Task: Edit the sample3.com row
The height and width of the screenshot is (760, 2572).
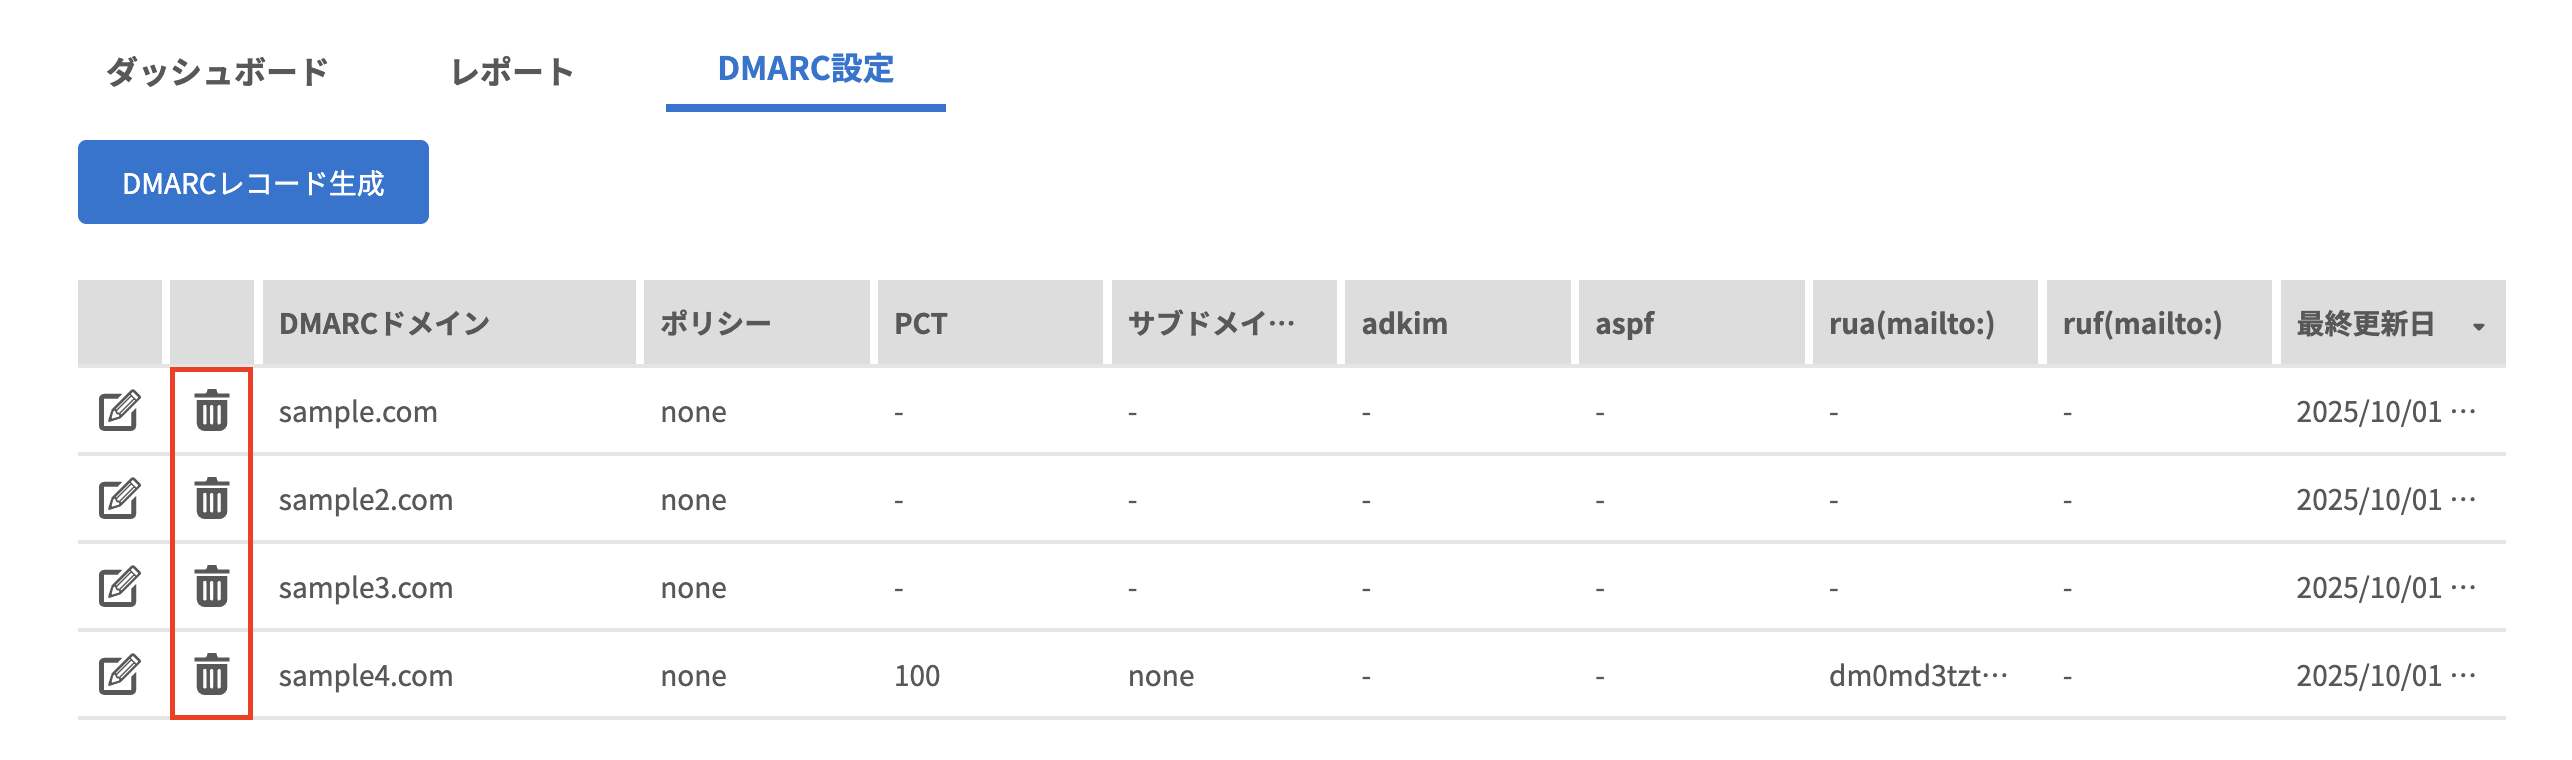Action: pos(119,587)
